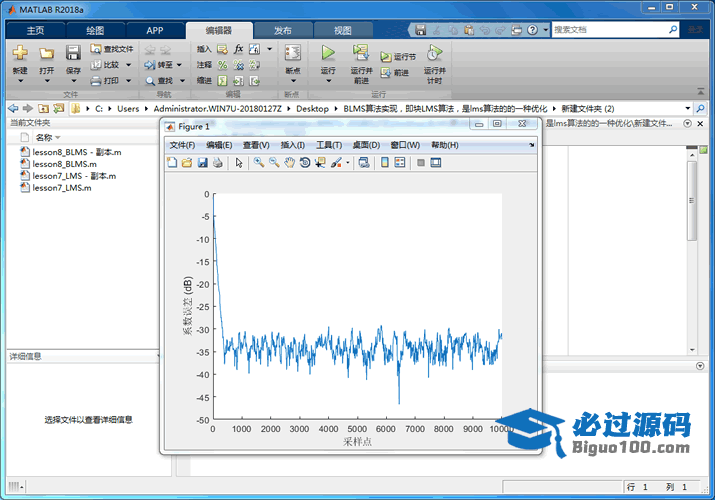Viewport: 715px width, 500px height.
Task: Expand the Compare (比较) dropdown arrow
Action: coord(127,65)
